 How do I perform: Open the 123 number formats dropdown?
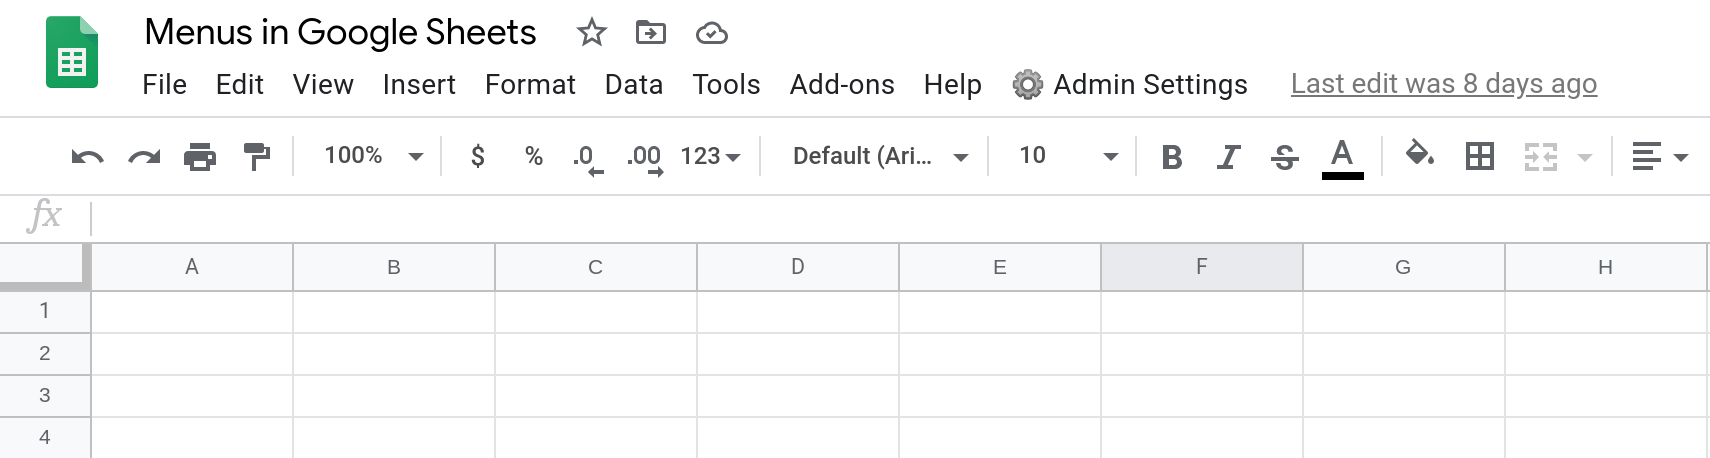[x=710, y=156]
